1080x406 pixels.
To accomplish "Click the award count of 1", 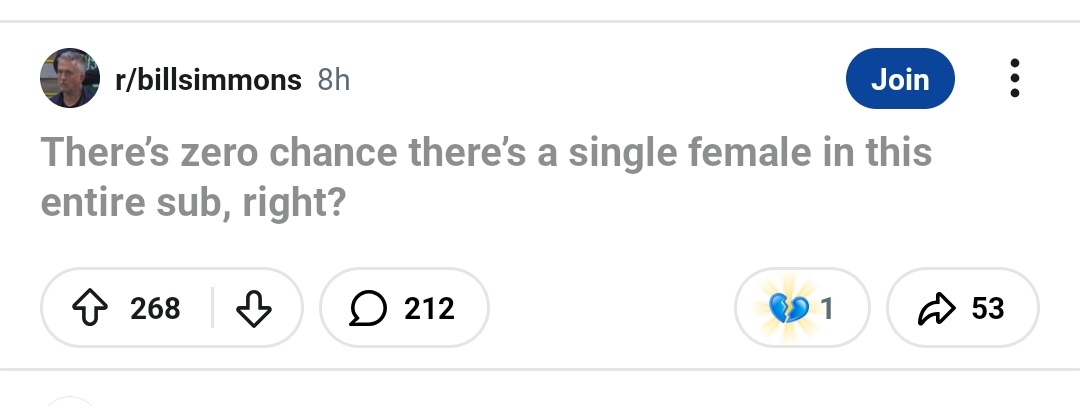I will pyautogui.click(x=827, y=308).
